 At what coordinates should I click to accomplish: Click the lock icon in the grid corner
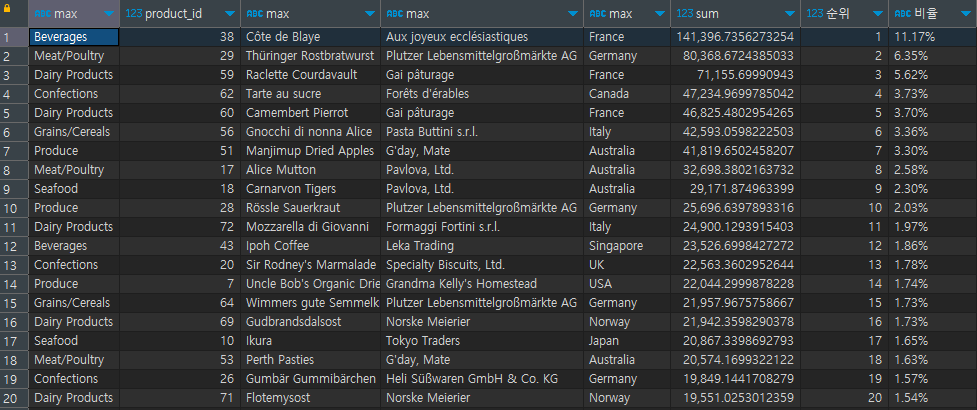click(7, 9)
